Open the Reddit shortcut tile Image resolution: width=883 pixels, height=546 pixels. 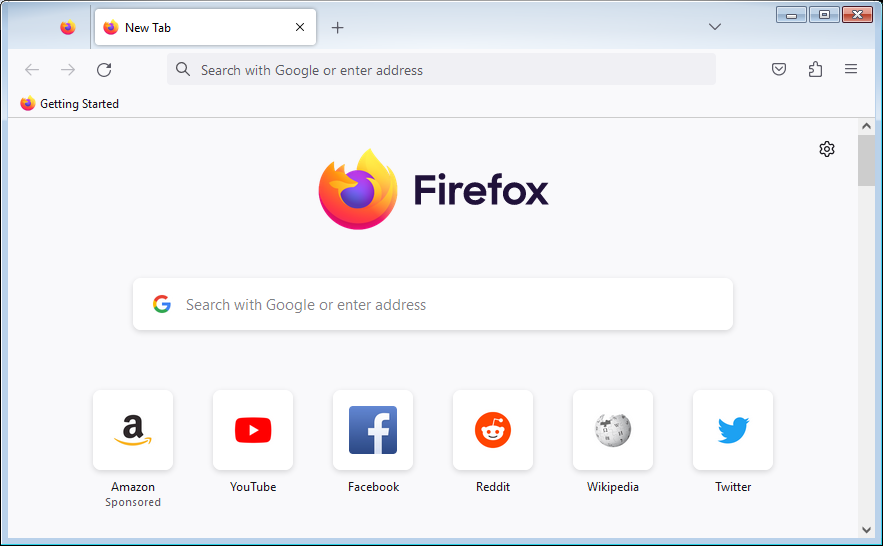(x=493, y=430)
